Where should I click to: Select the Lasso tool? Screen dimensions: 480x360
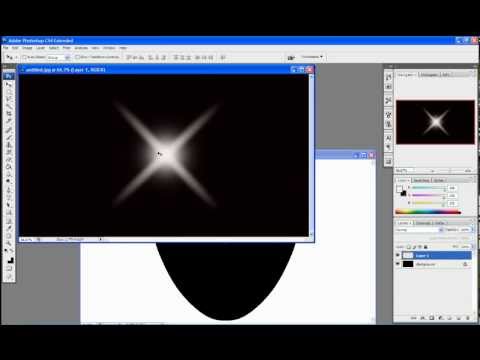point(9,99)
